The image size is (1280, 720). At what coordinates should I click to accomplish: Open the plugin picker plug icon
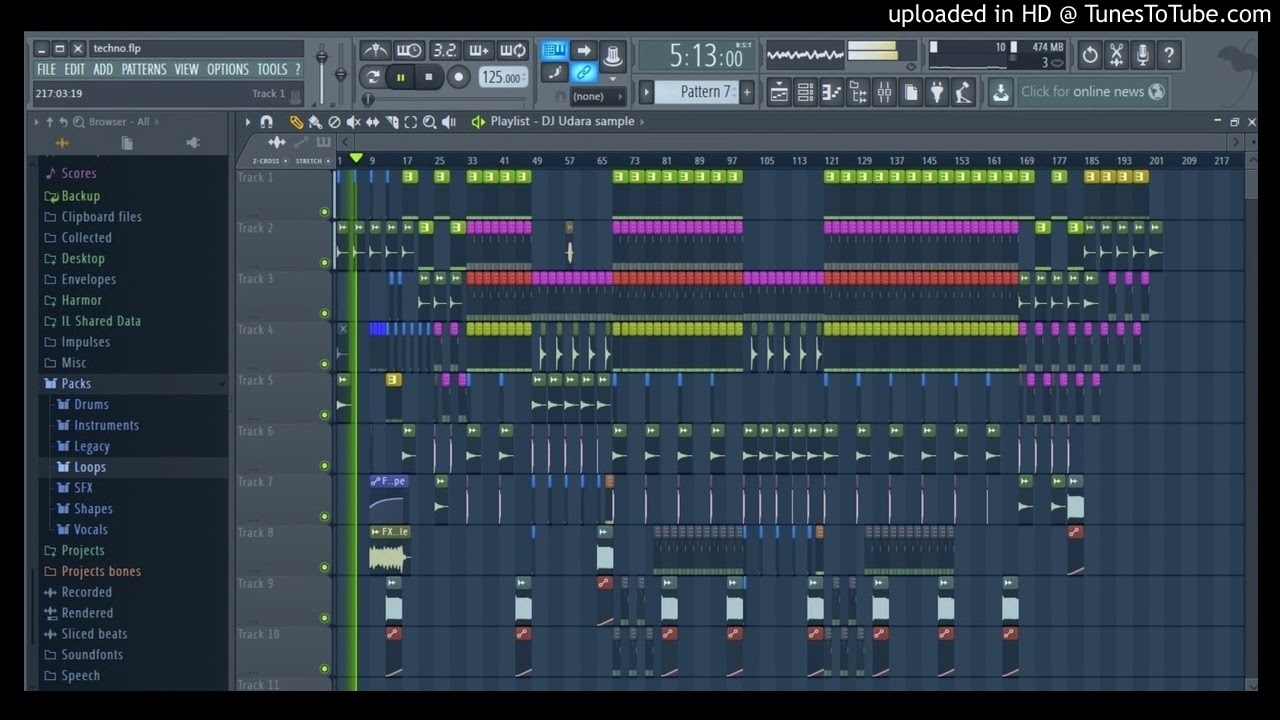click(937, 92)
